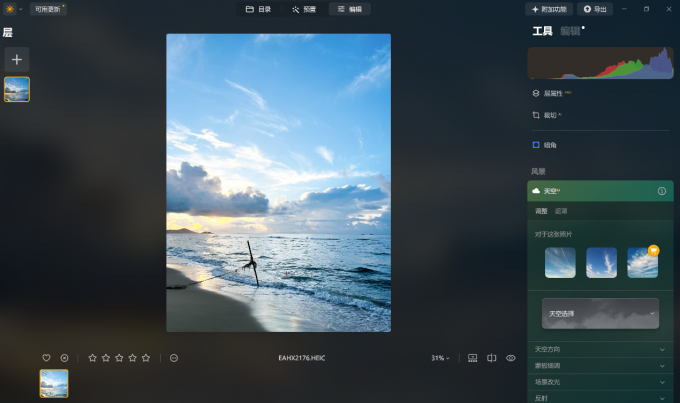680x403 pixels.
Task: Choose the second suggested sky with deep blue
Action: [x=602, y=262]
